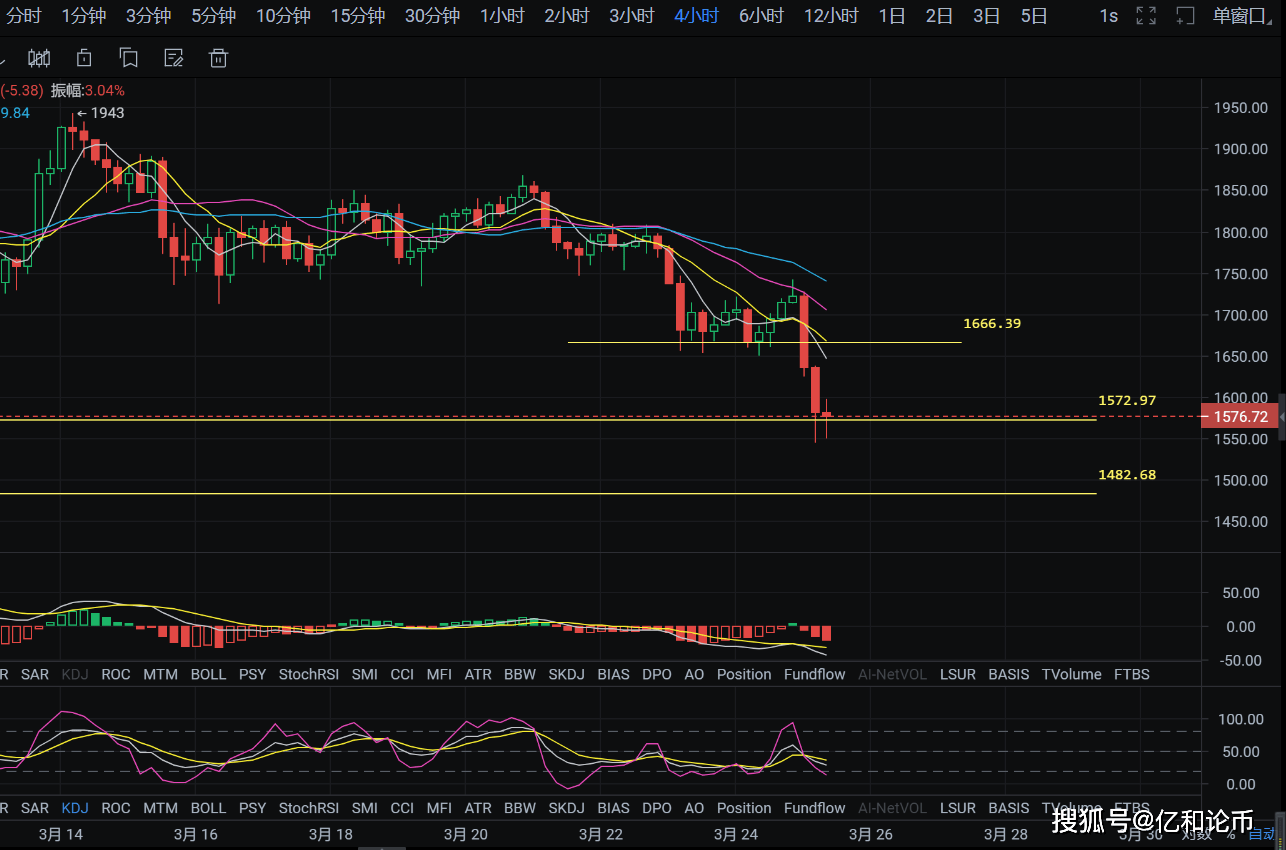Click the 3月 20 date label

point(466,834)
